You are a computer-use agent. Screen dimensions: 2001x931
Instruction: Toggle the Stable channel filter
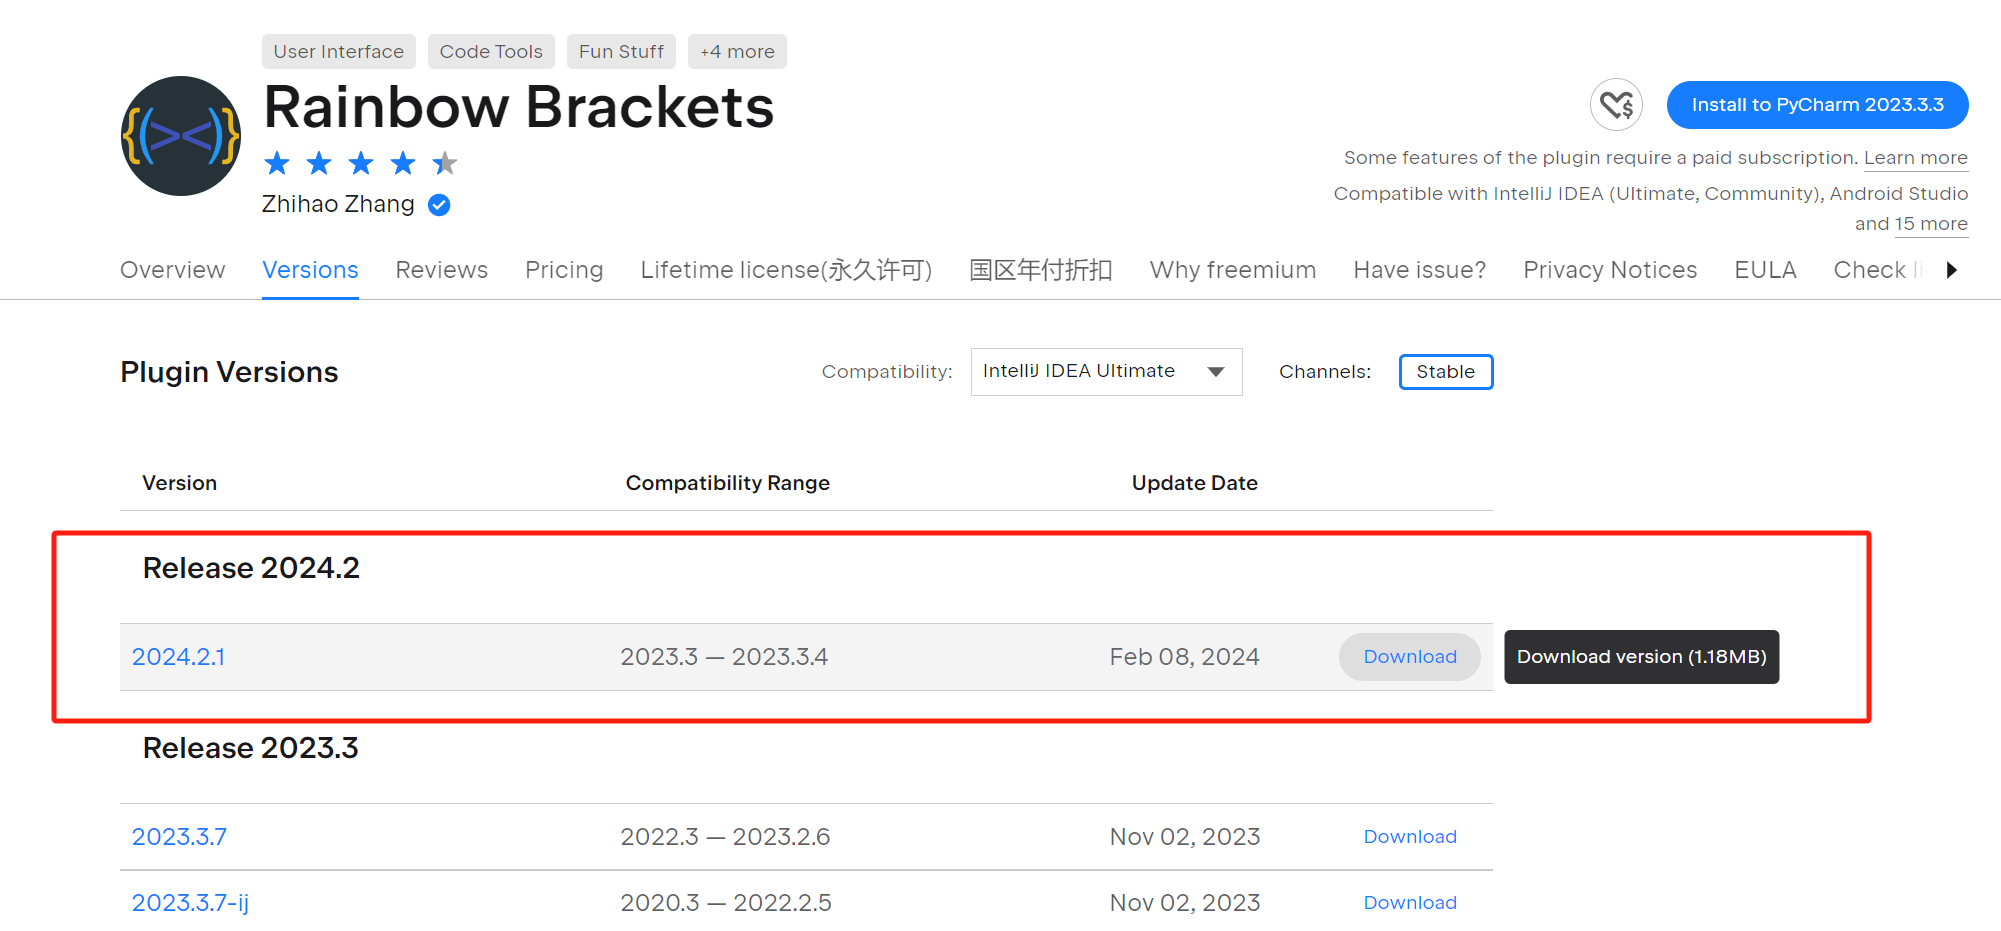pyautogui.click(x=1445, y=371)
